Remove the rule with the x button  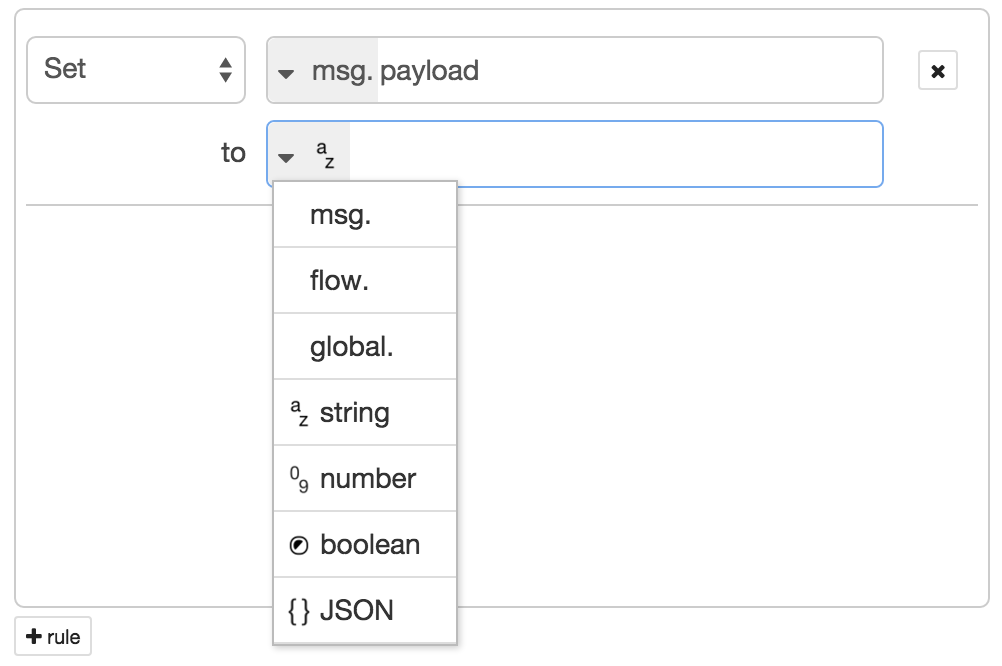[937, 70]
